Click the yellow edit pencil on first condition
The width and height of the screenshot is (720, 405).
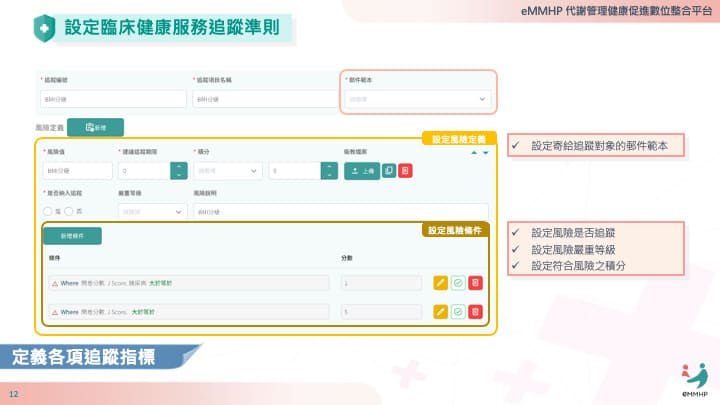[x=441, y=283]
